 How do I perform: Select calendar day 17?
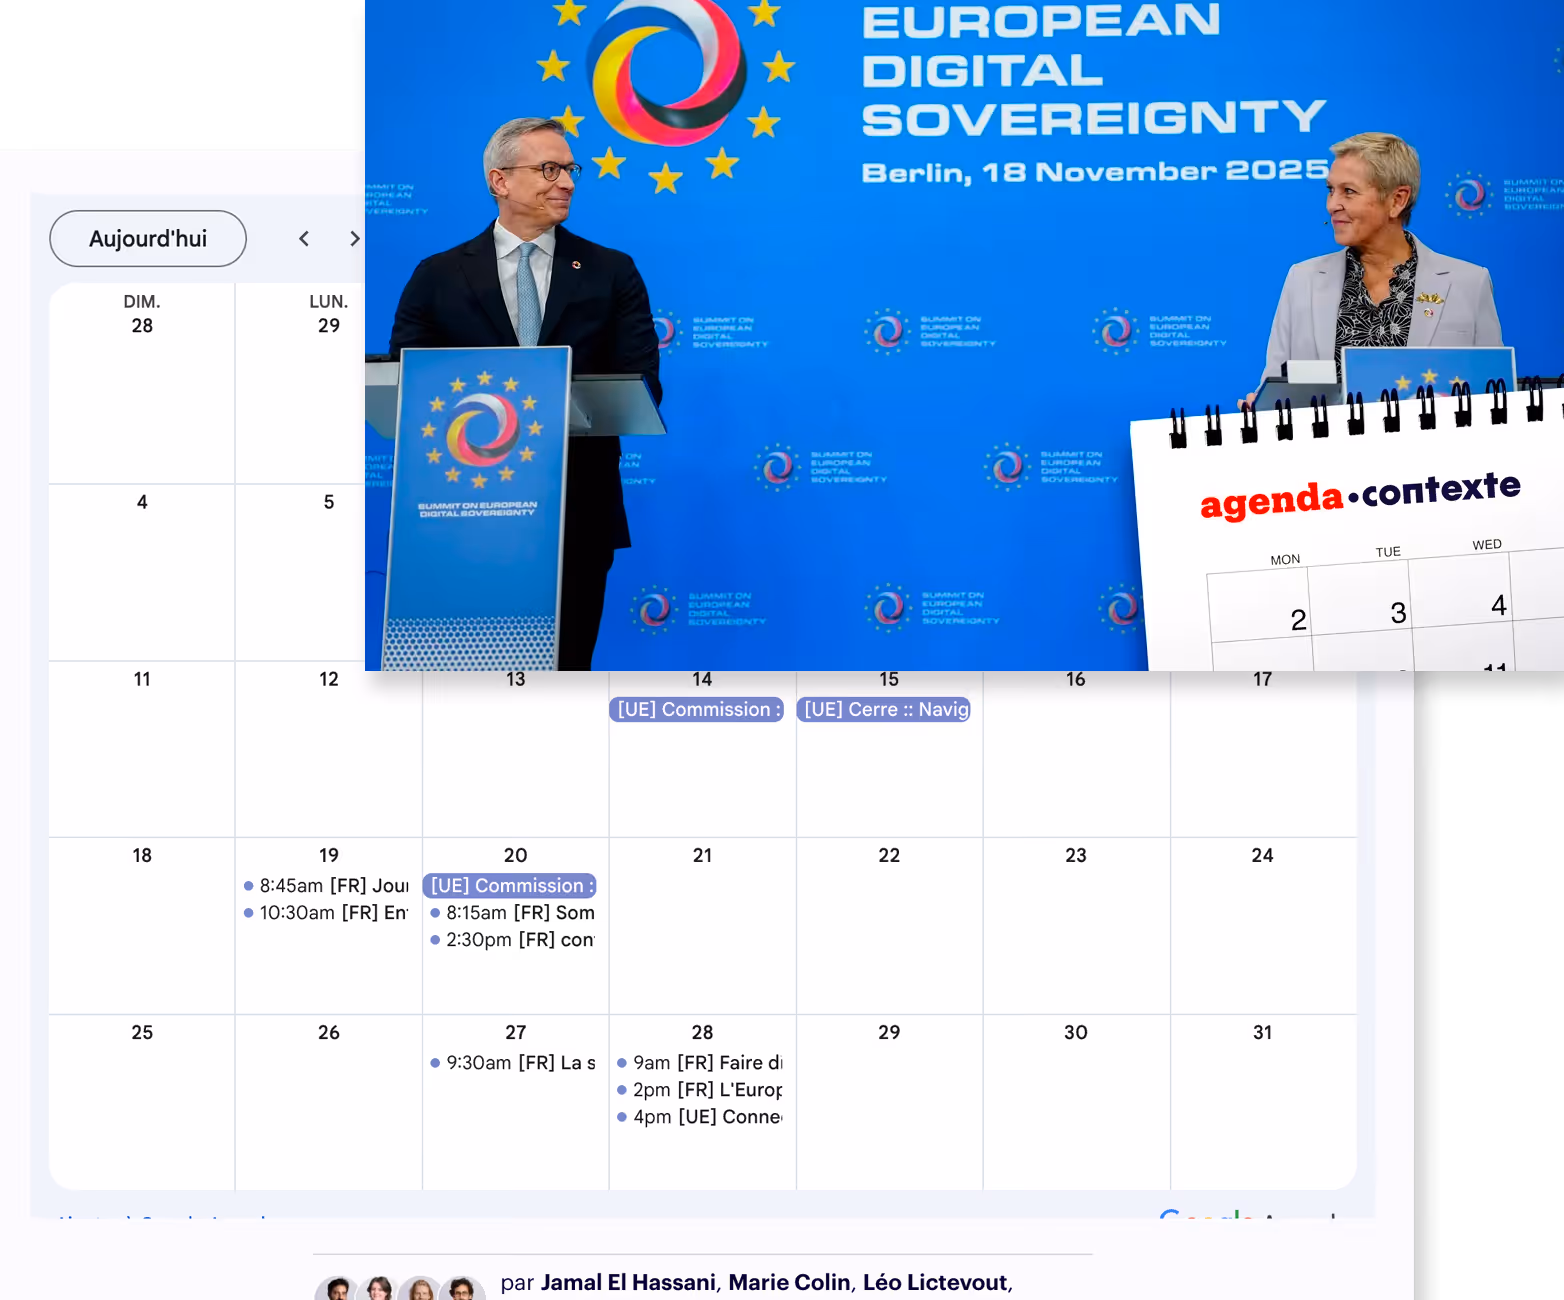coord(1263,680)
